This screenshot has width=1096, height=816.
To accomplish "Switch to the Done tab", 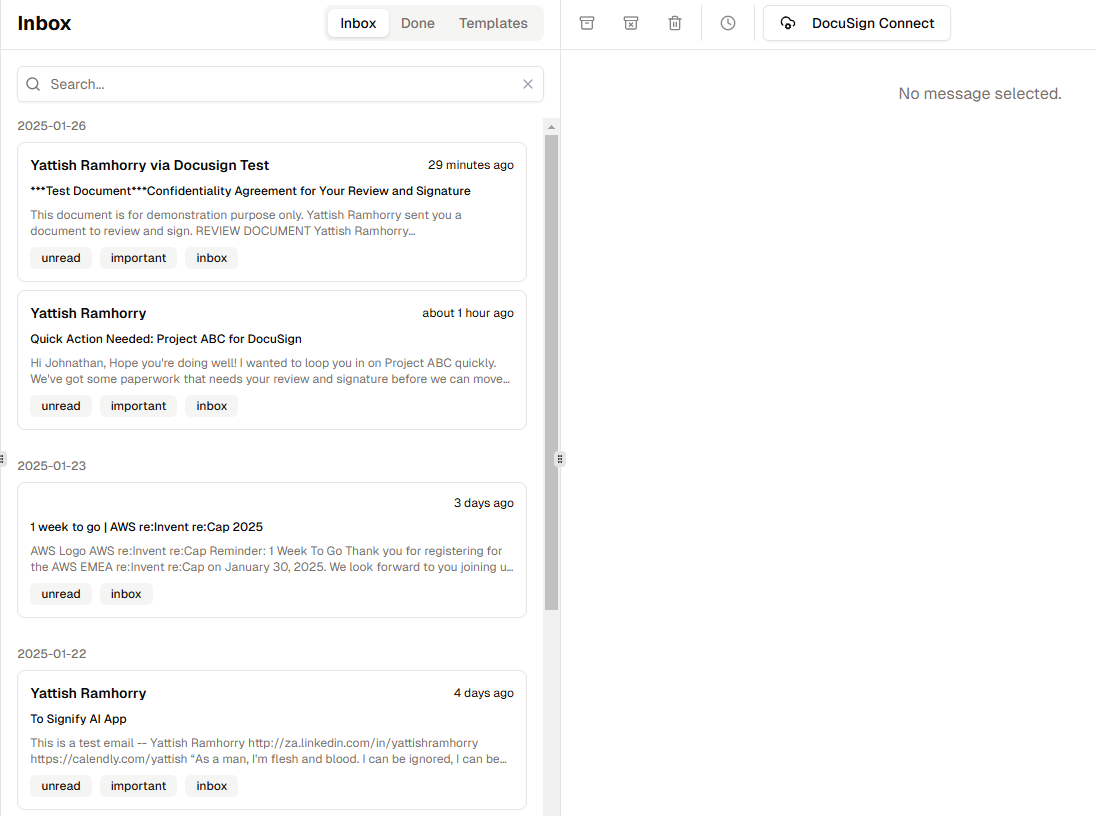I will 417,23.
